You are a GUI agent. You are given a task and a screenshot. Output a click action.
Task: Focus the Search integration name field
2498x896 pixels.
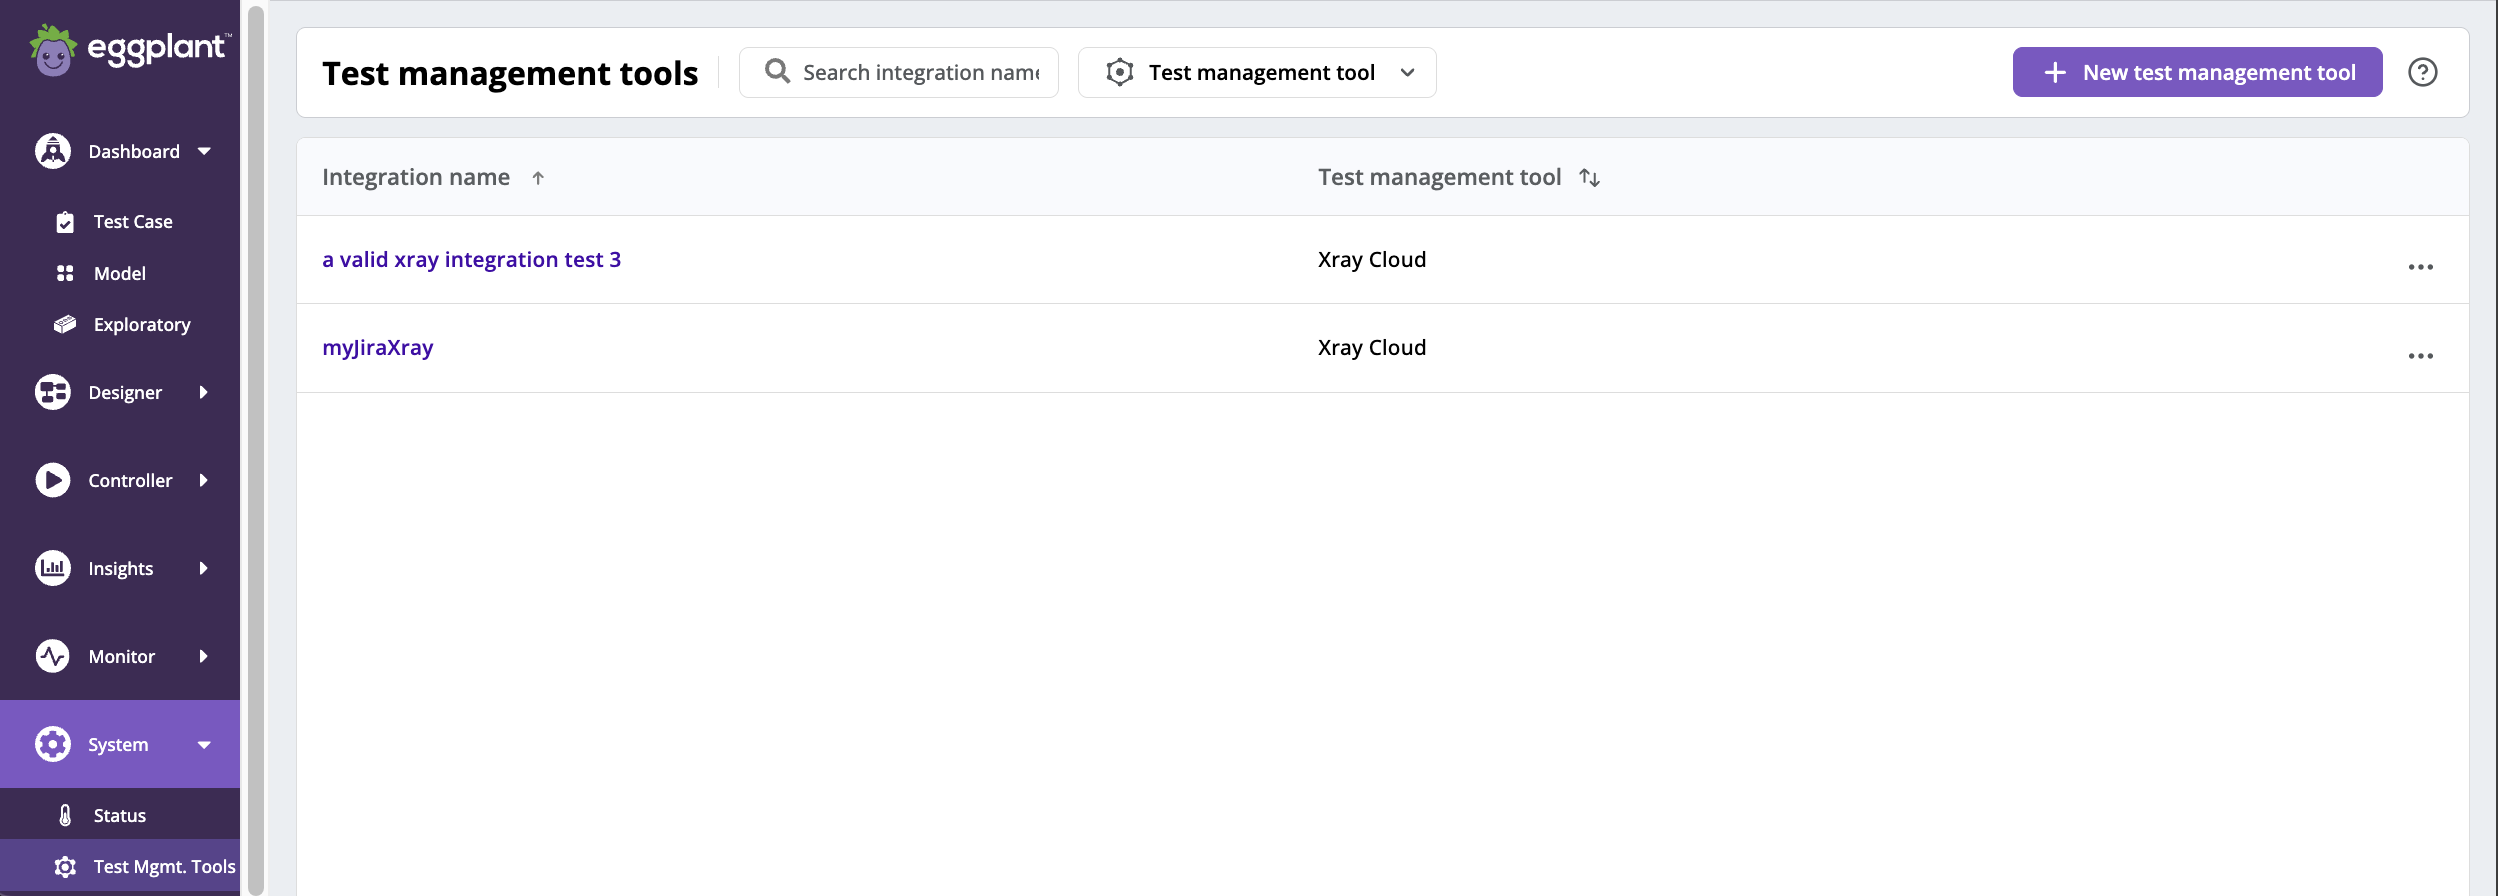click(x=899, y=72)
